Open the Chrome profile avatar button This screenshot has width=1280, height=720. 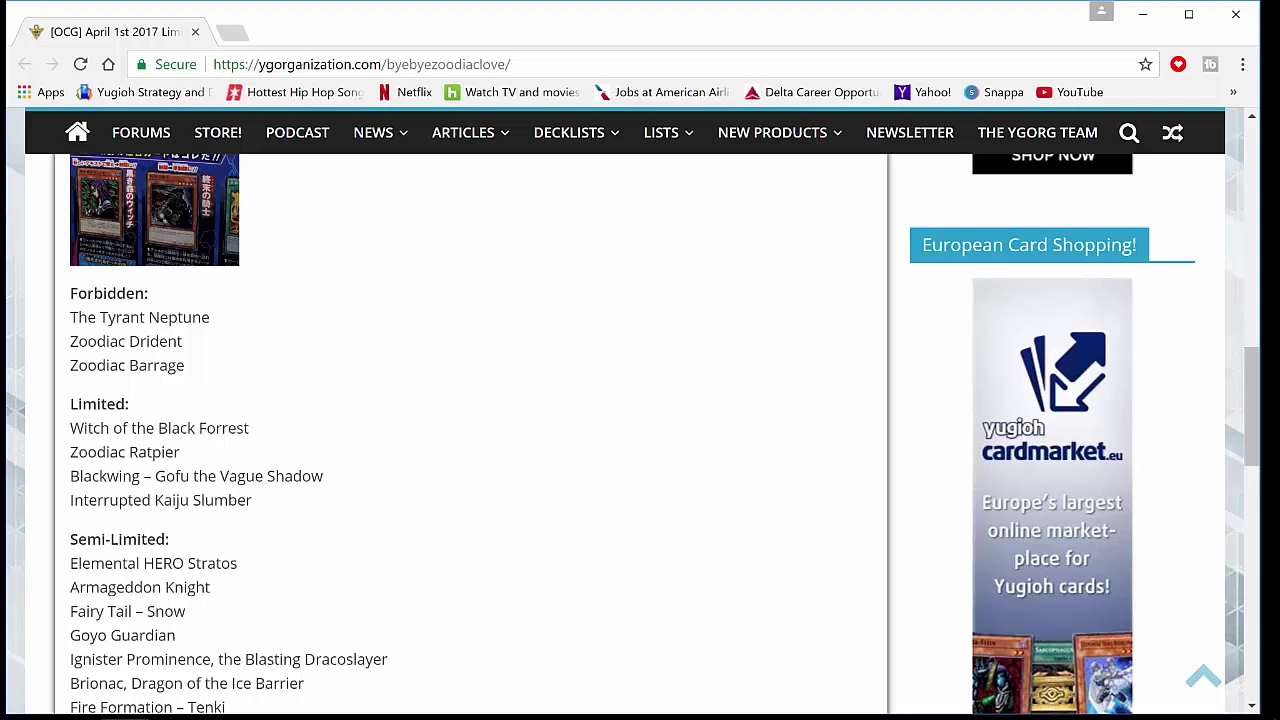(x=1101, y=12)
